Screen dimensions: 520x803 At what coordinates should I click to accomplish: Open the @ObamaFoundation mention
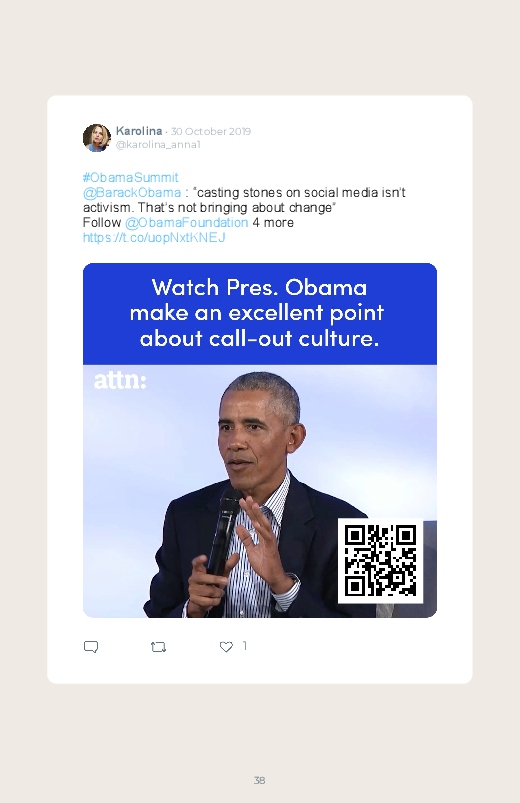click(186, 223)
